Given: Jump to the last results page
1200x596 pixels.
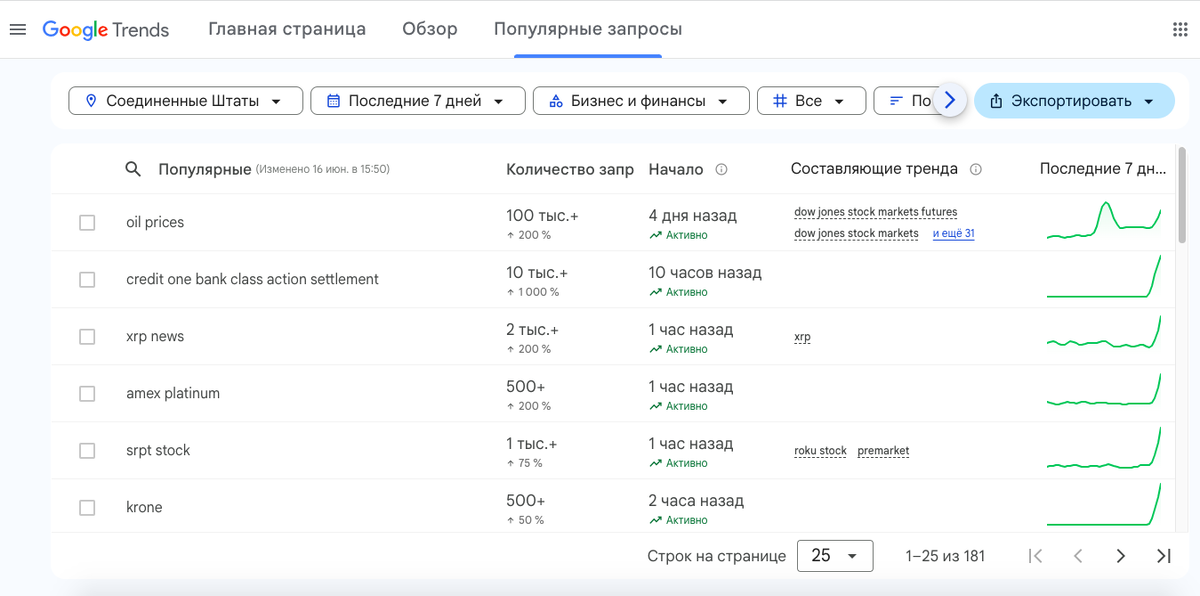Looking at the screenshot, I should pos(1163,556).
